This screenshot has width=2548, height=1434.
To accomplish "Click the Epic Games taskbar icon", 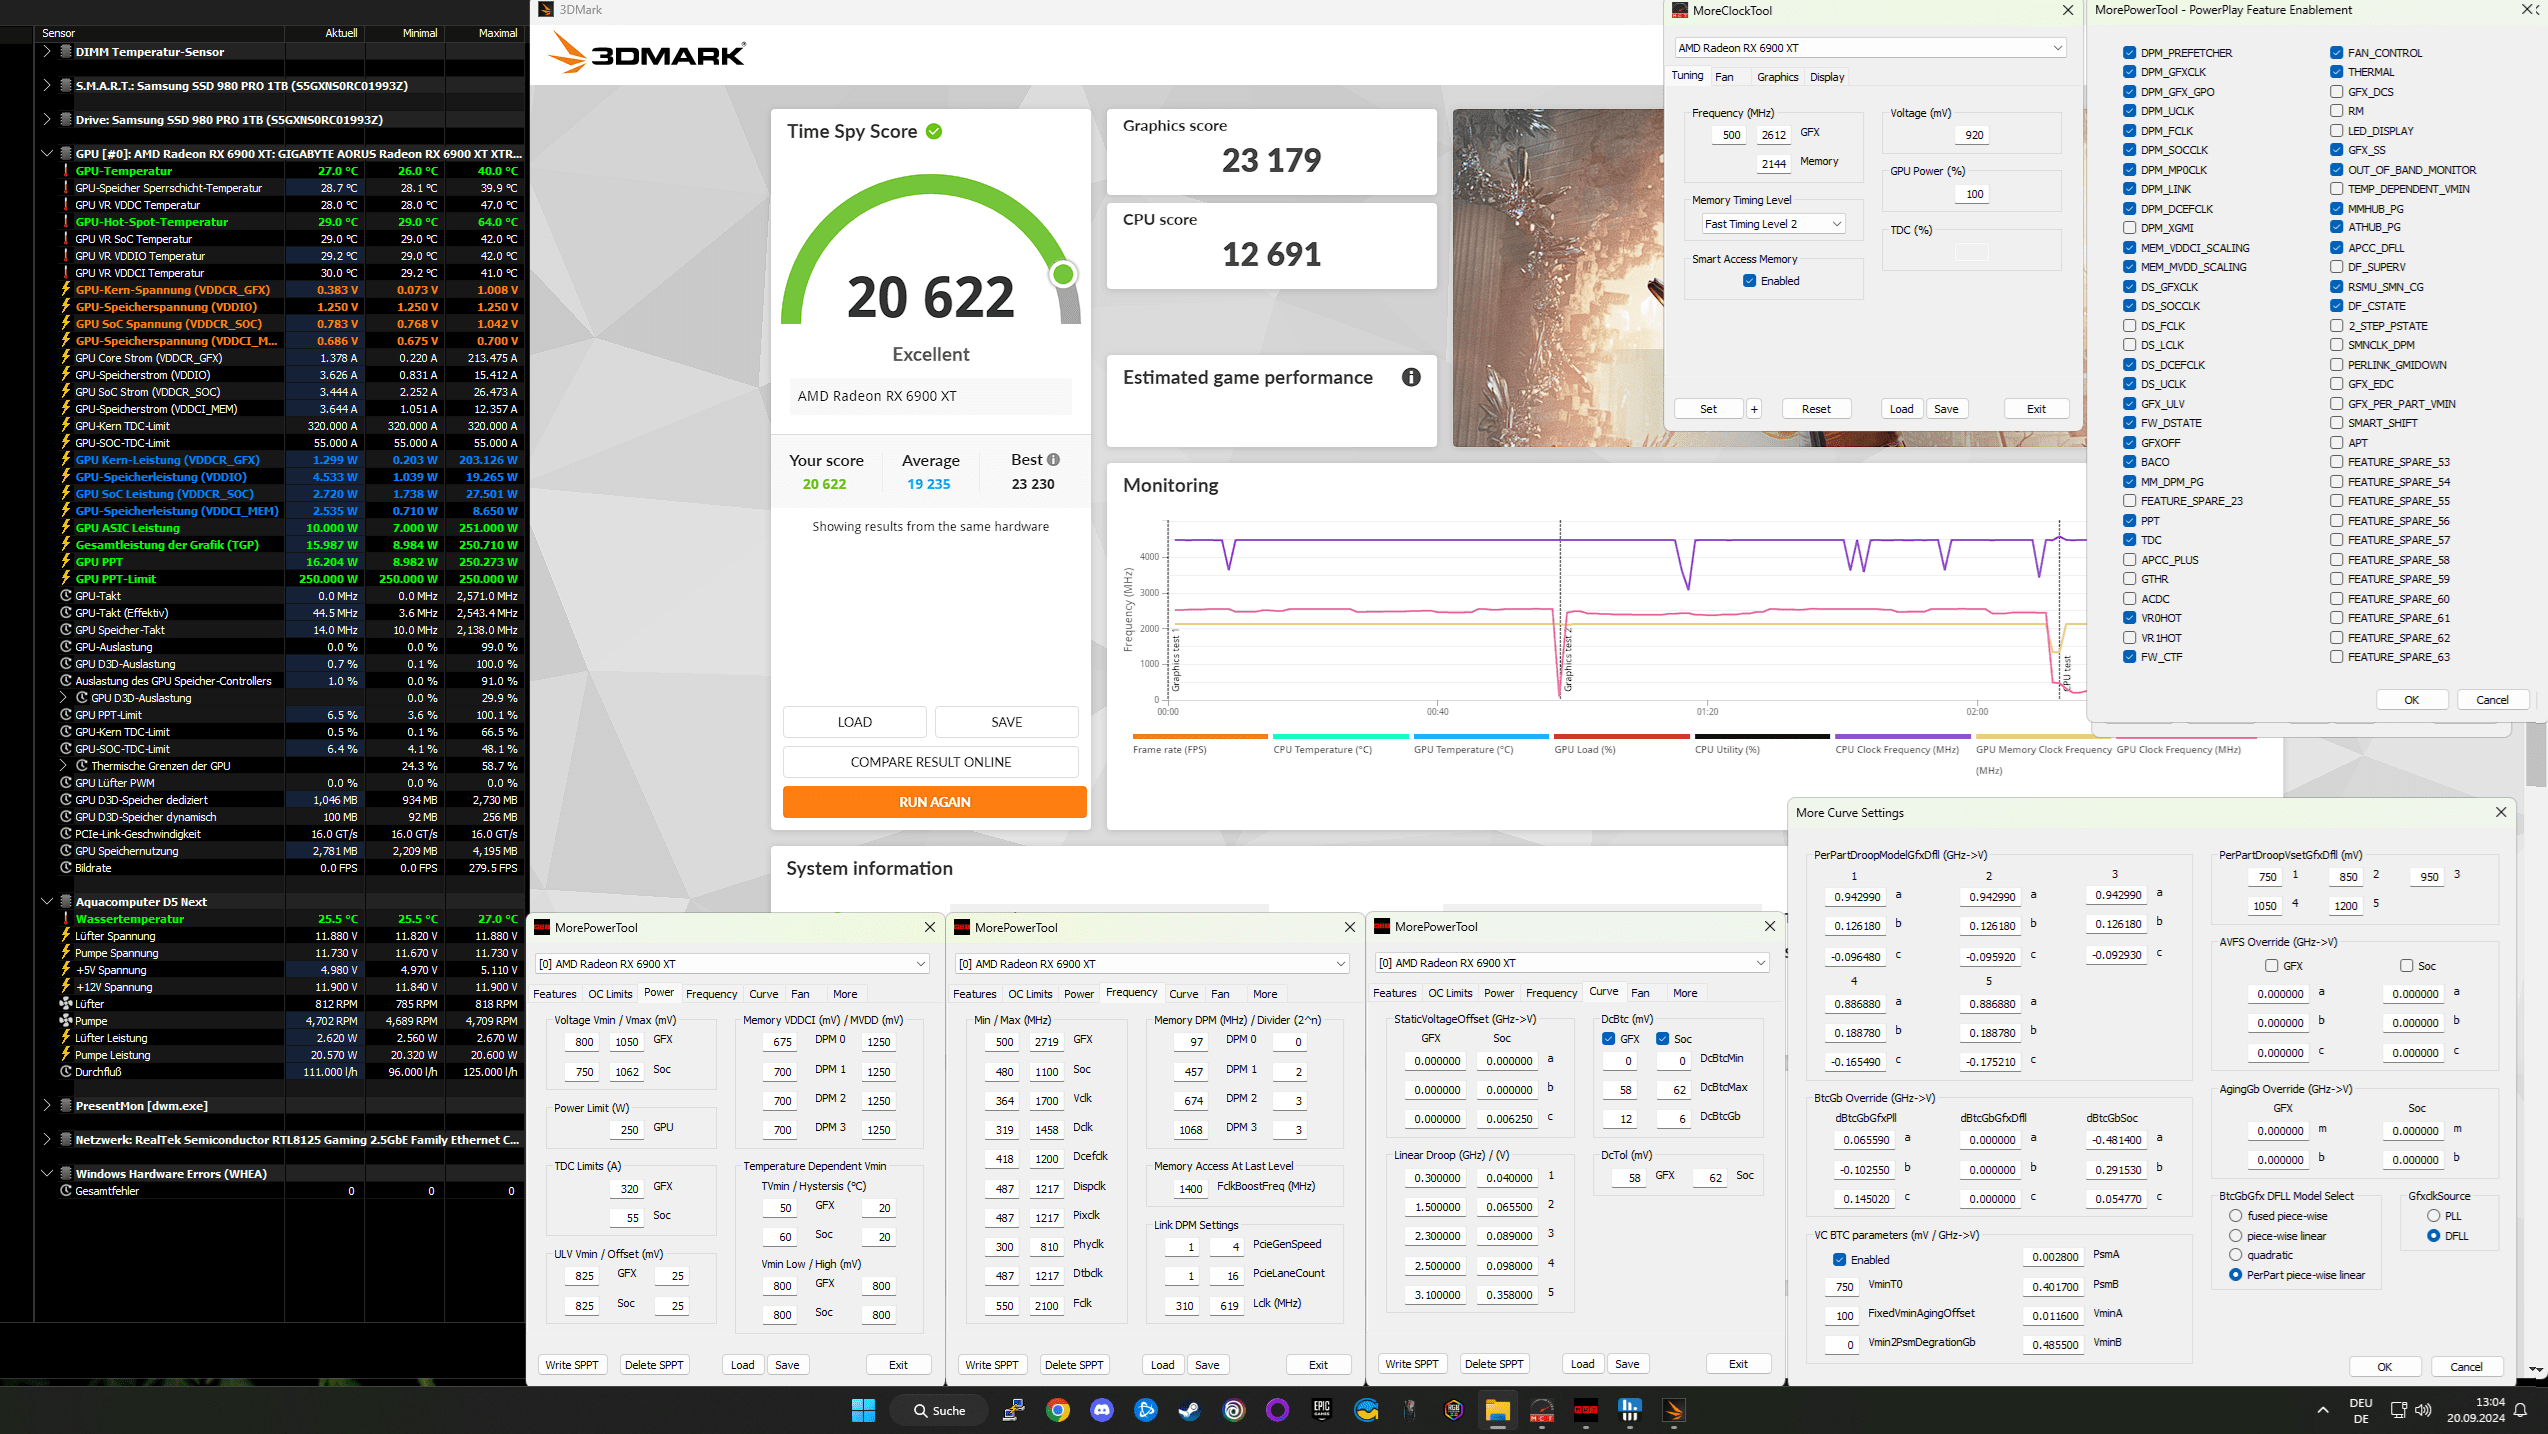I will point(1321,1410).
